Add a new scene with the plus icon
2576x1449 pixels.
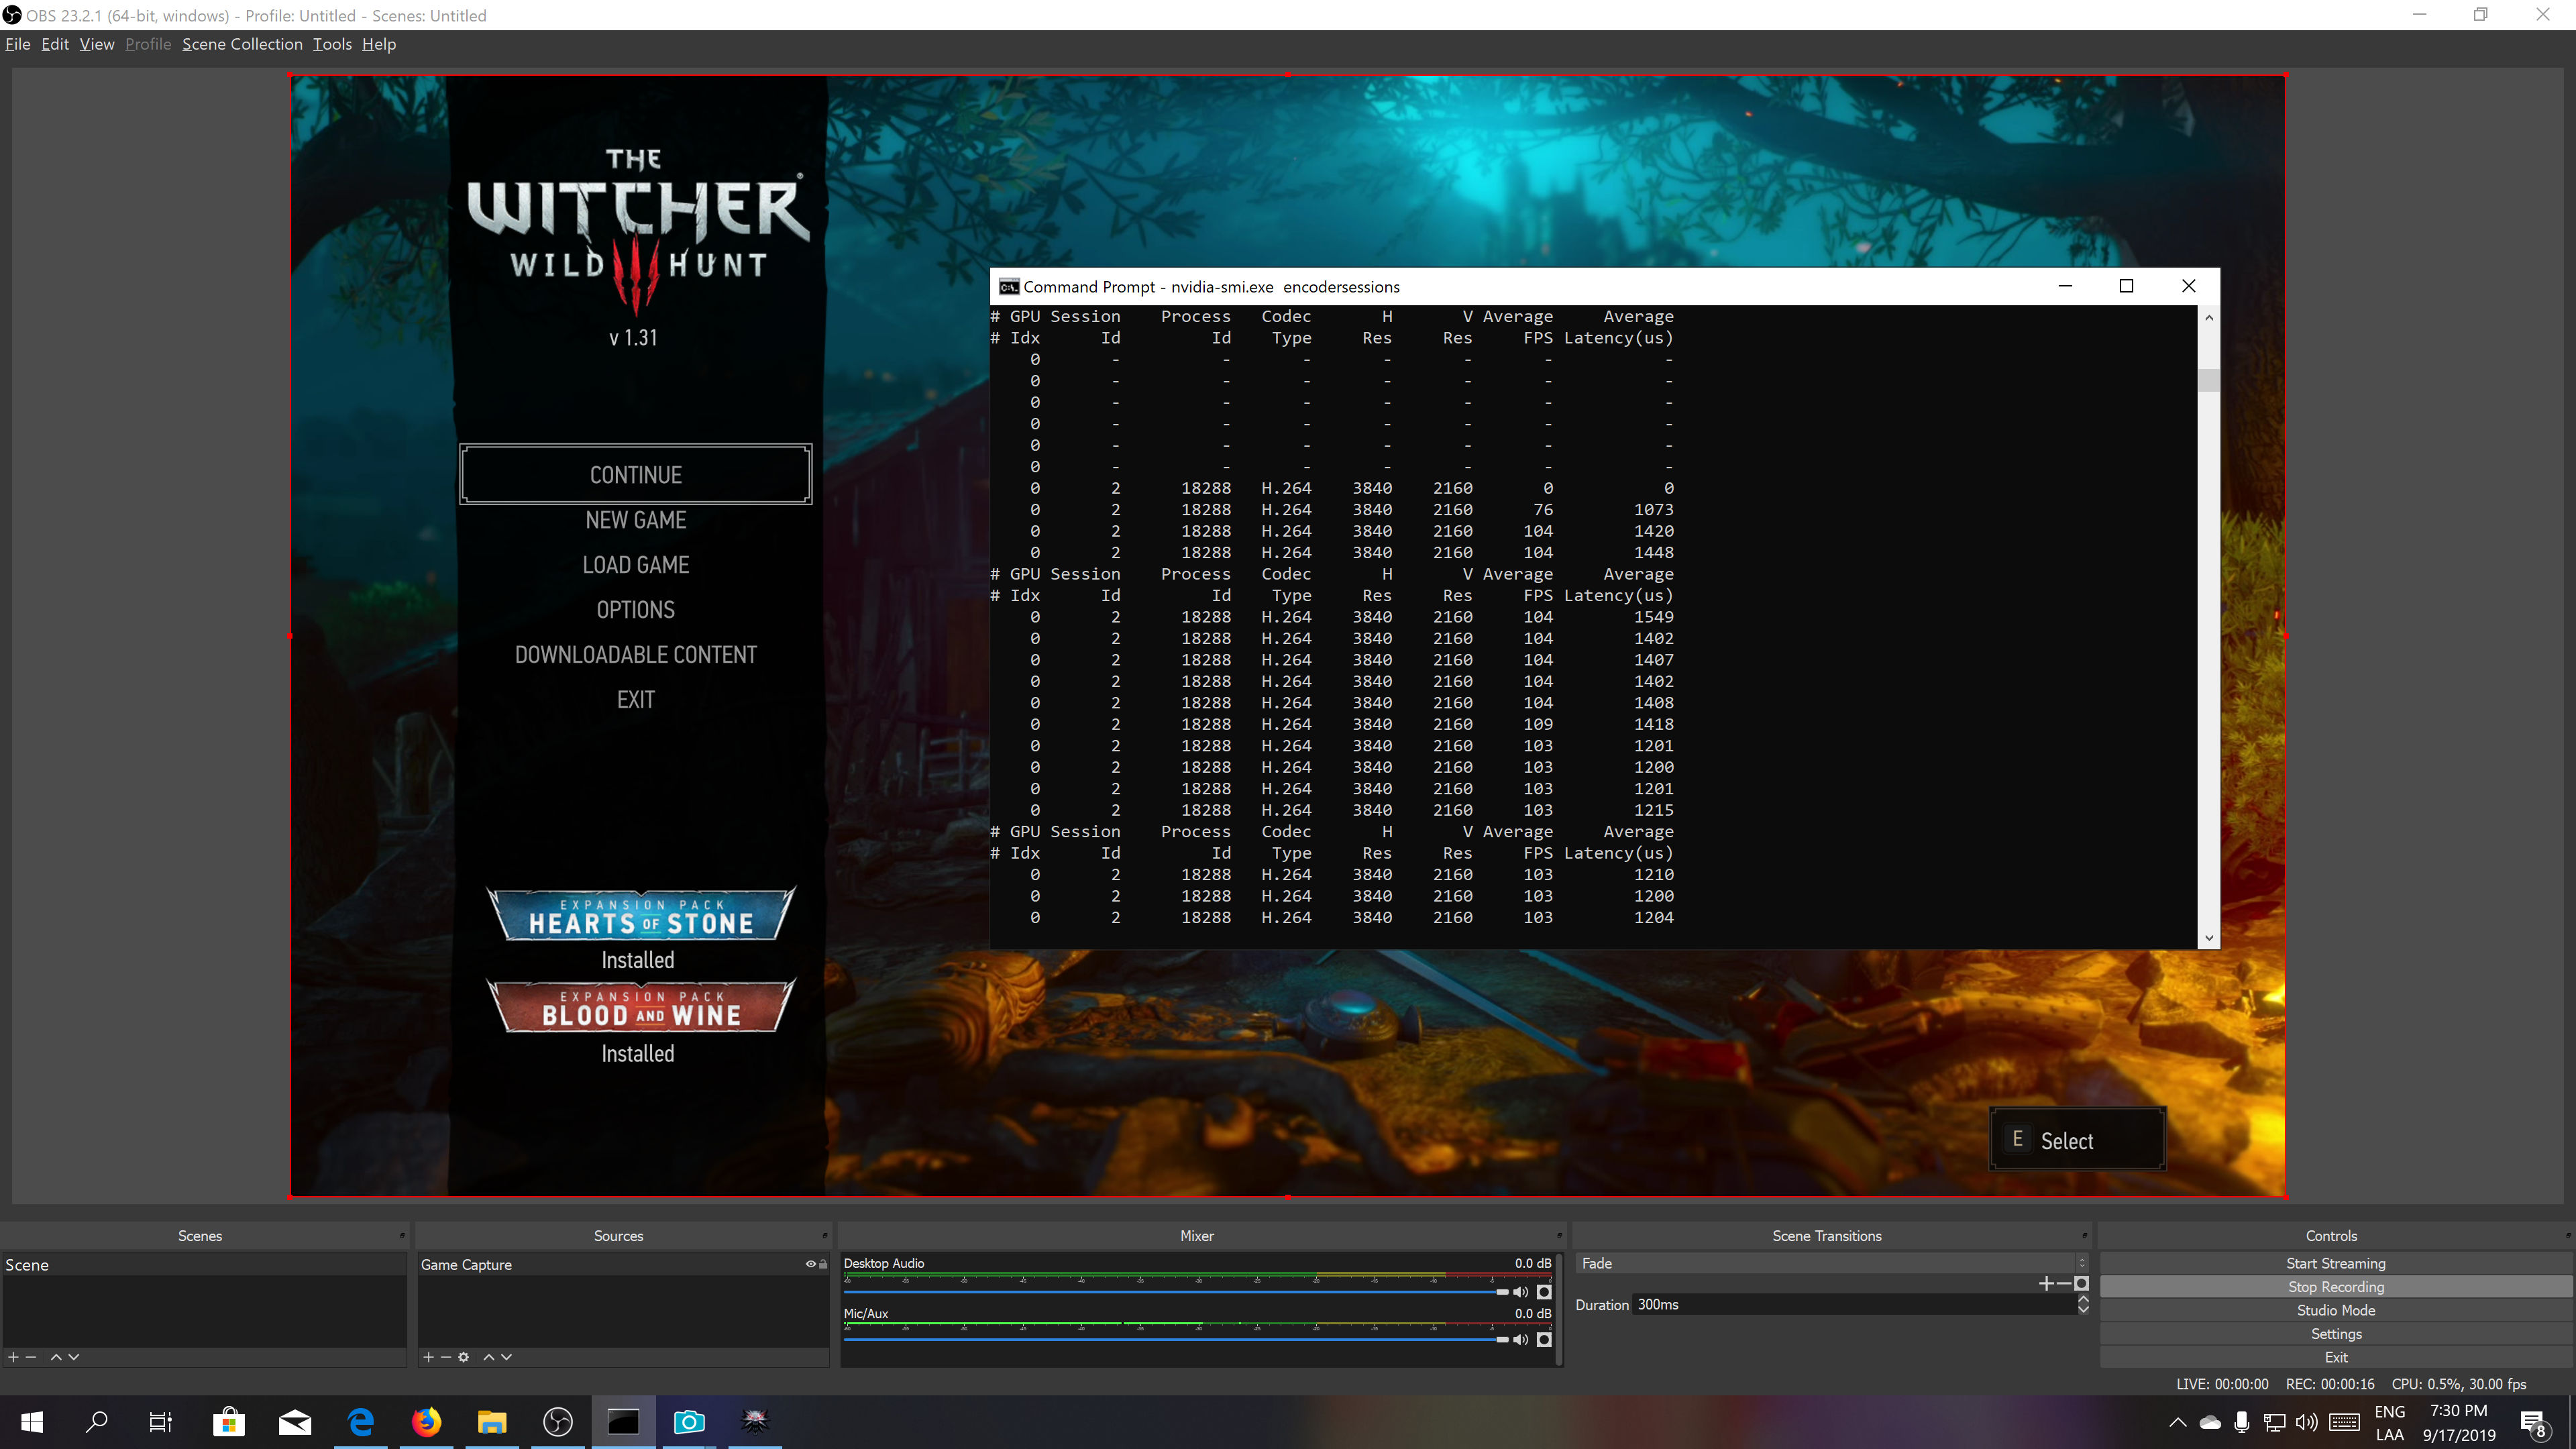[13, 1357]
